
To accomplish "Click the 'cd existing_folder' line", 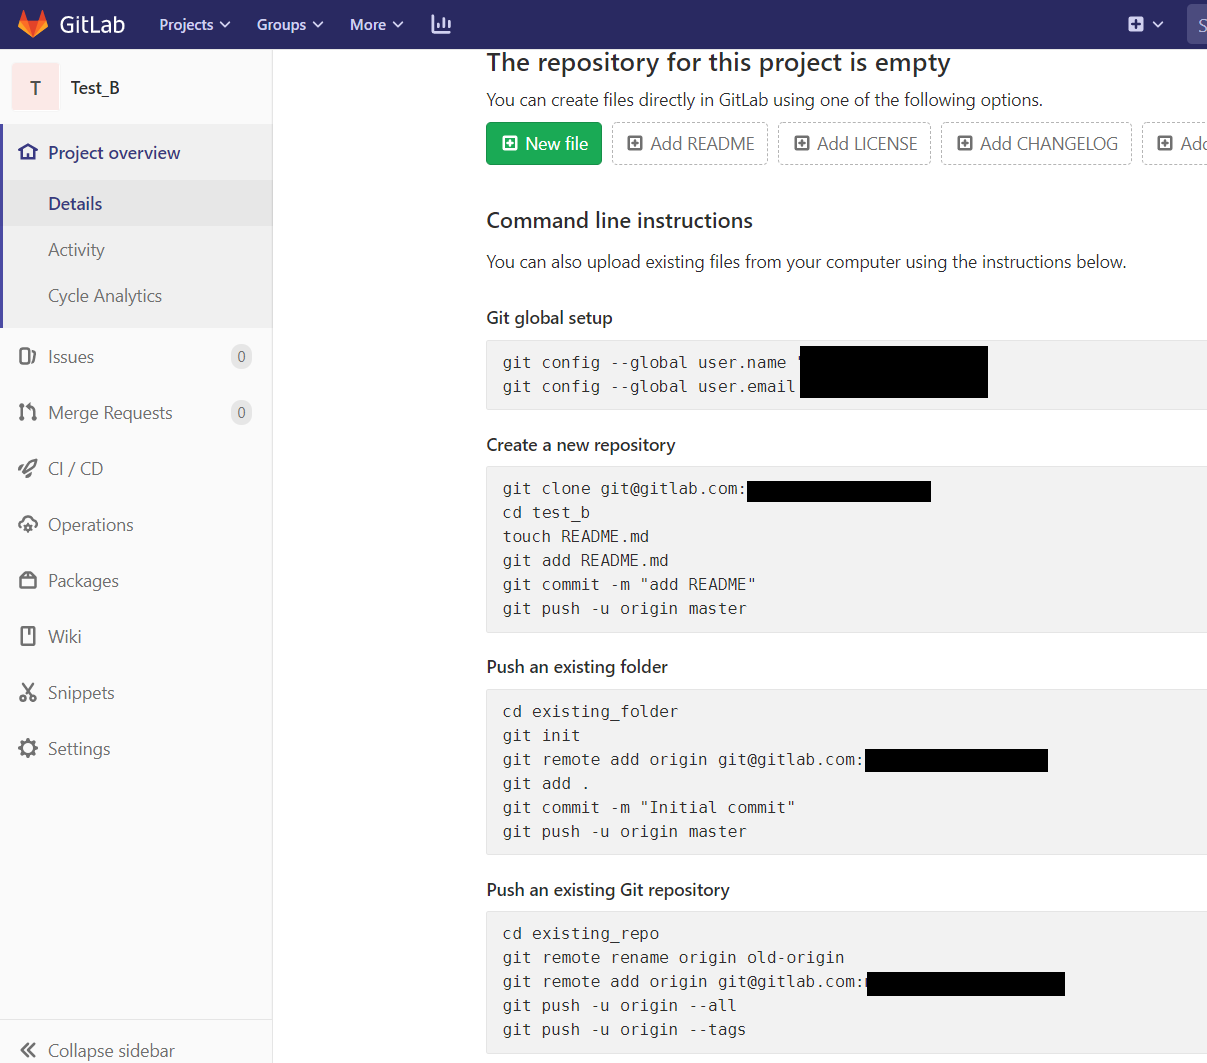I will click(590, 712).
